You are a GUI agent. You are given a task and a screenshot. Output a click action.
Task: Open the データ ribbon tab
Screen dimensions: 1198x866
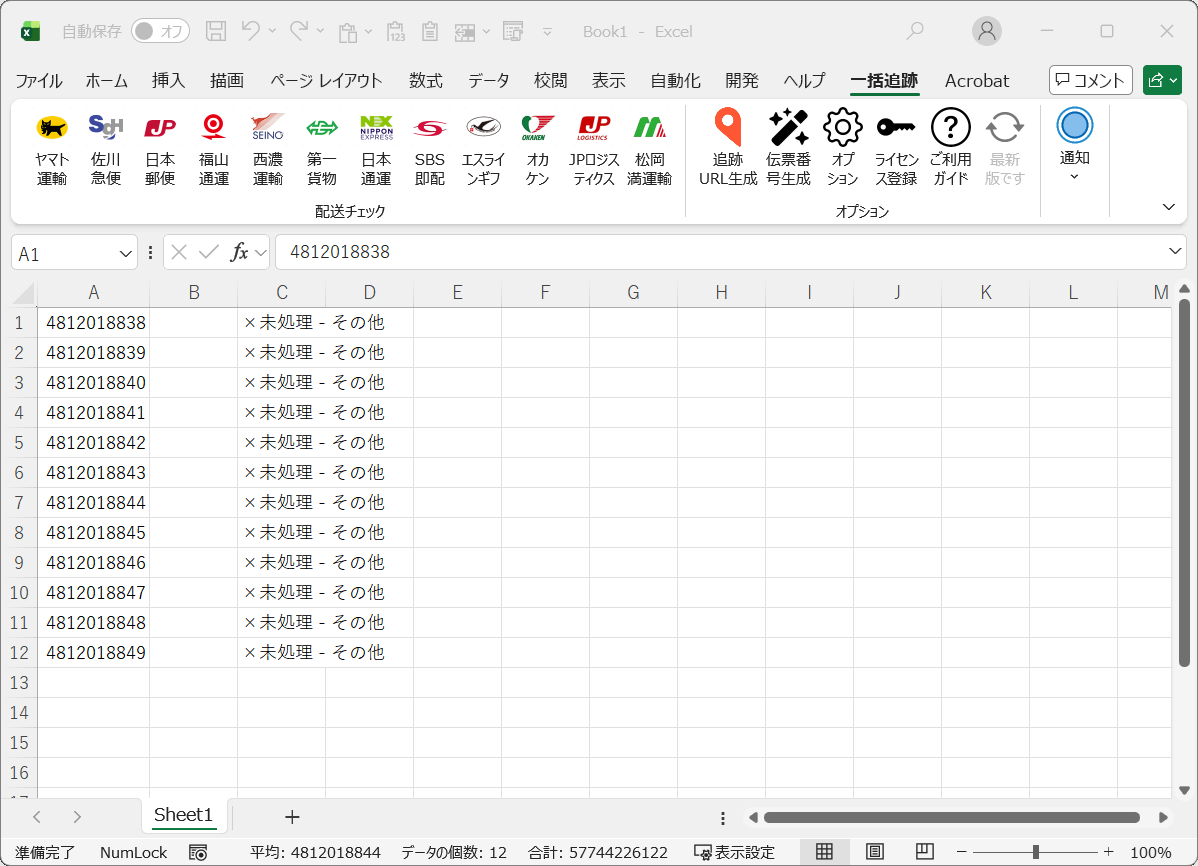488,81
